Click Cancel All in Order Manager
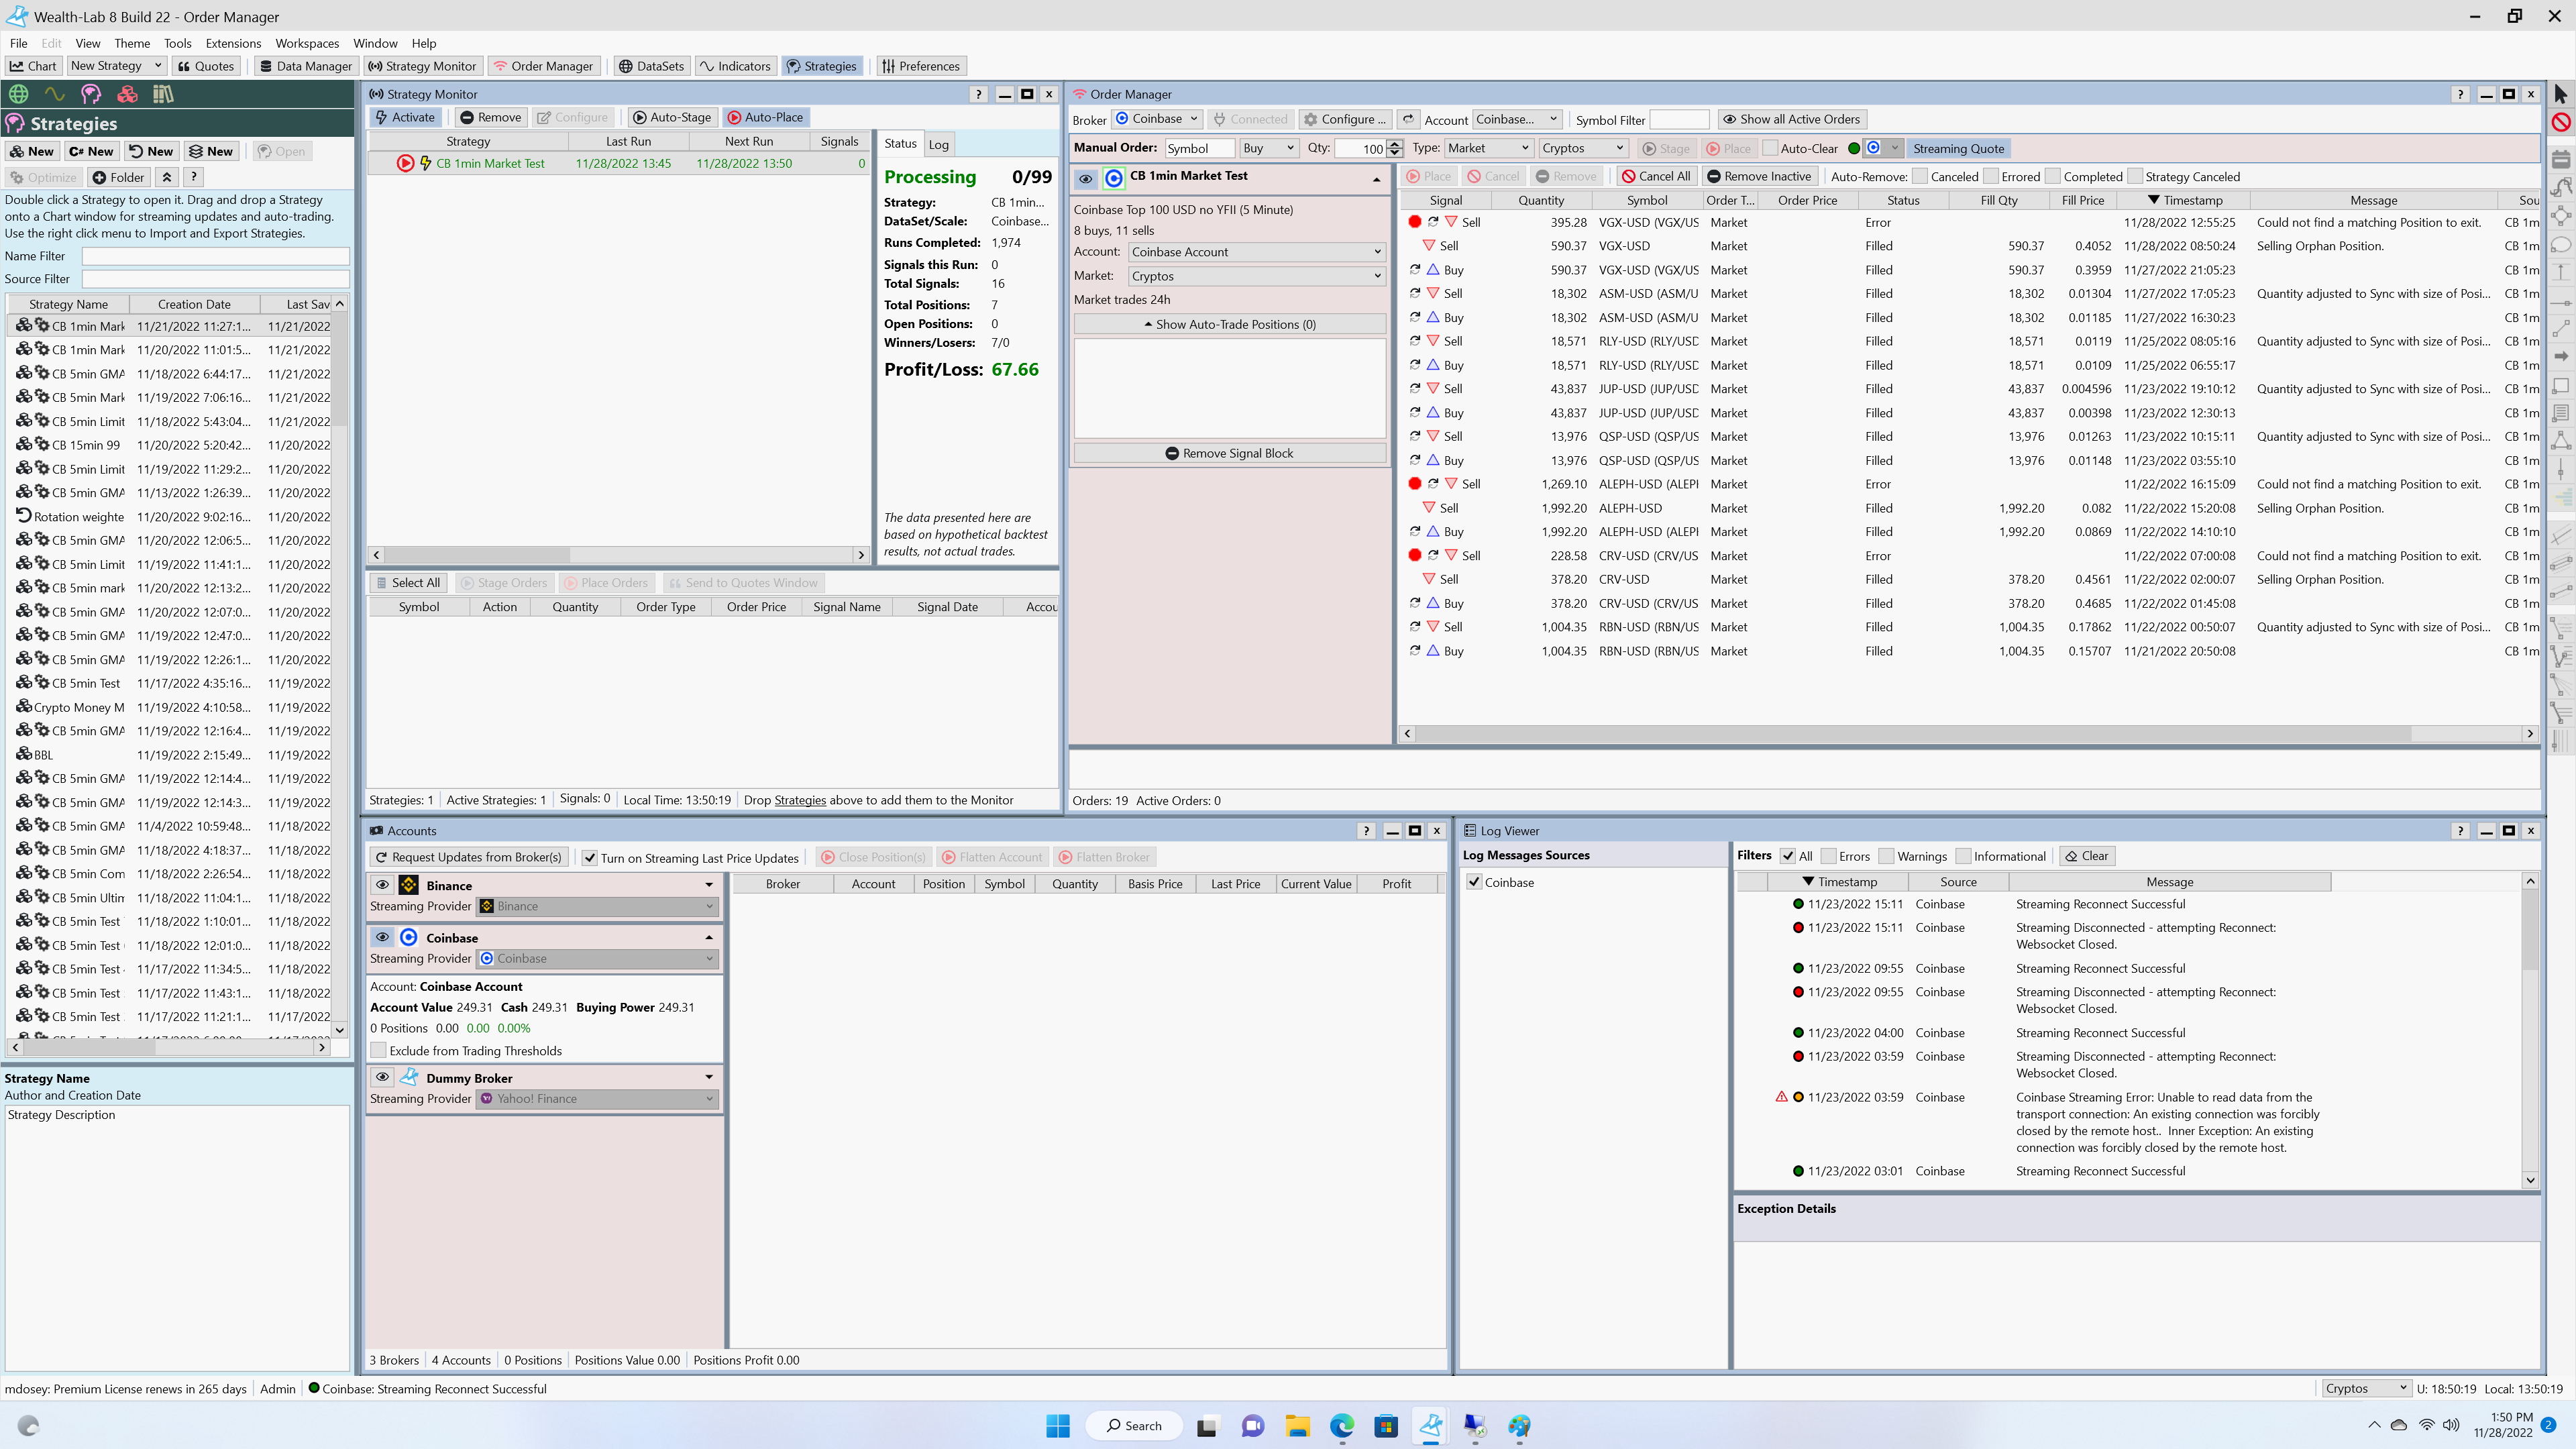Screen dimensions: 2576x1449 coord(1656,176)
